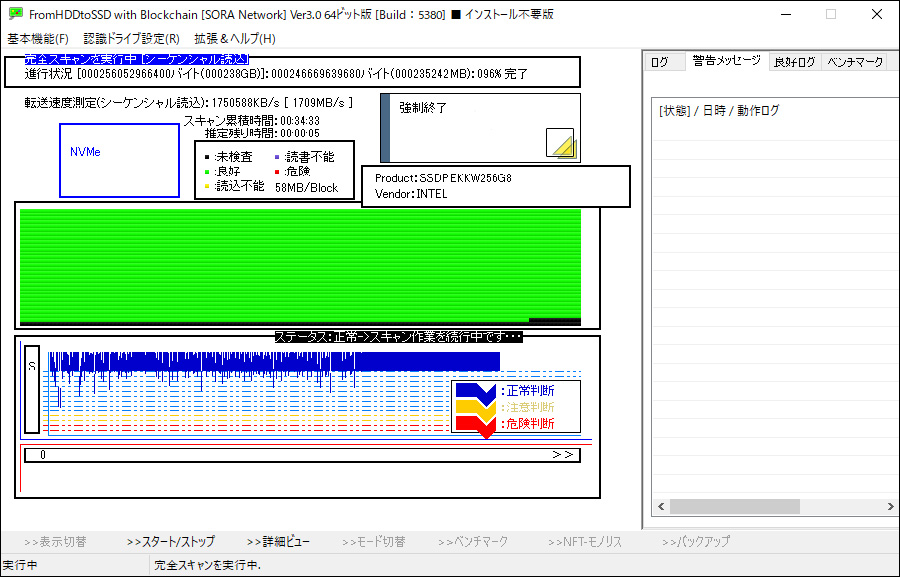Click >>ベンチマーク in bottom bar
This screenshot has width=900, height=577.
tap(473, 541)
